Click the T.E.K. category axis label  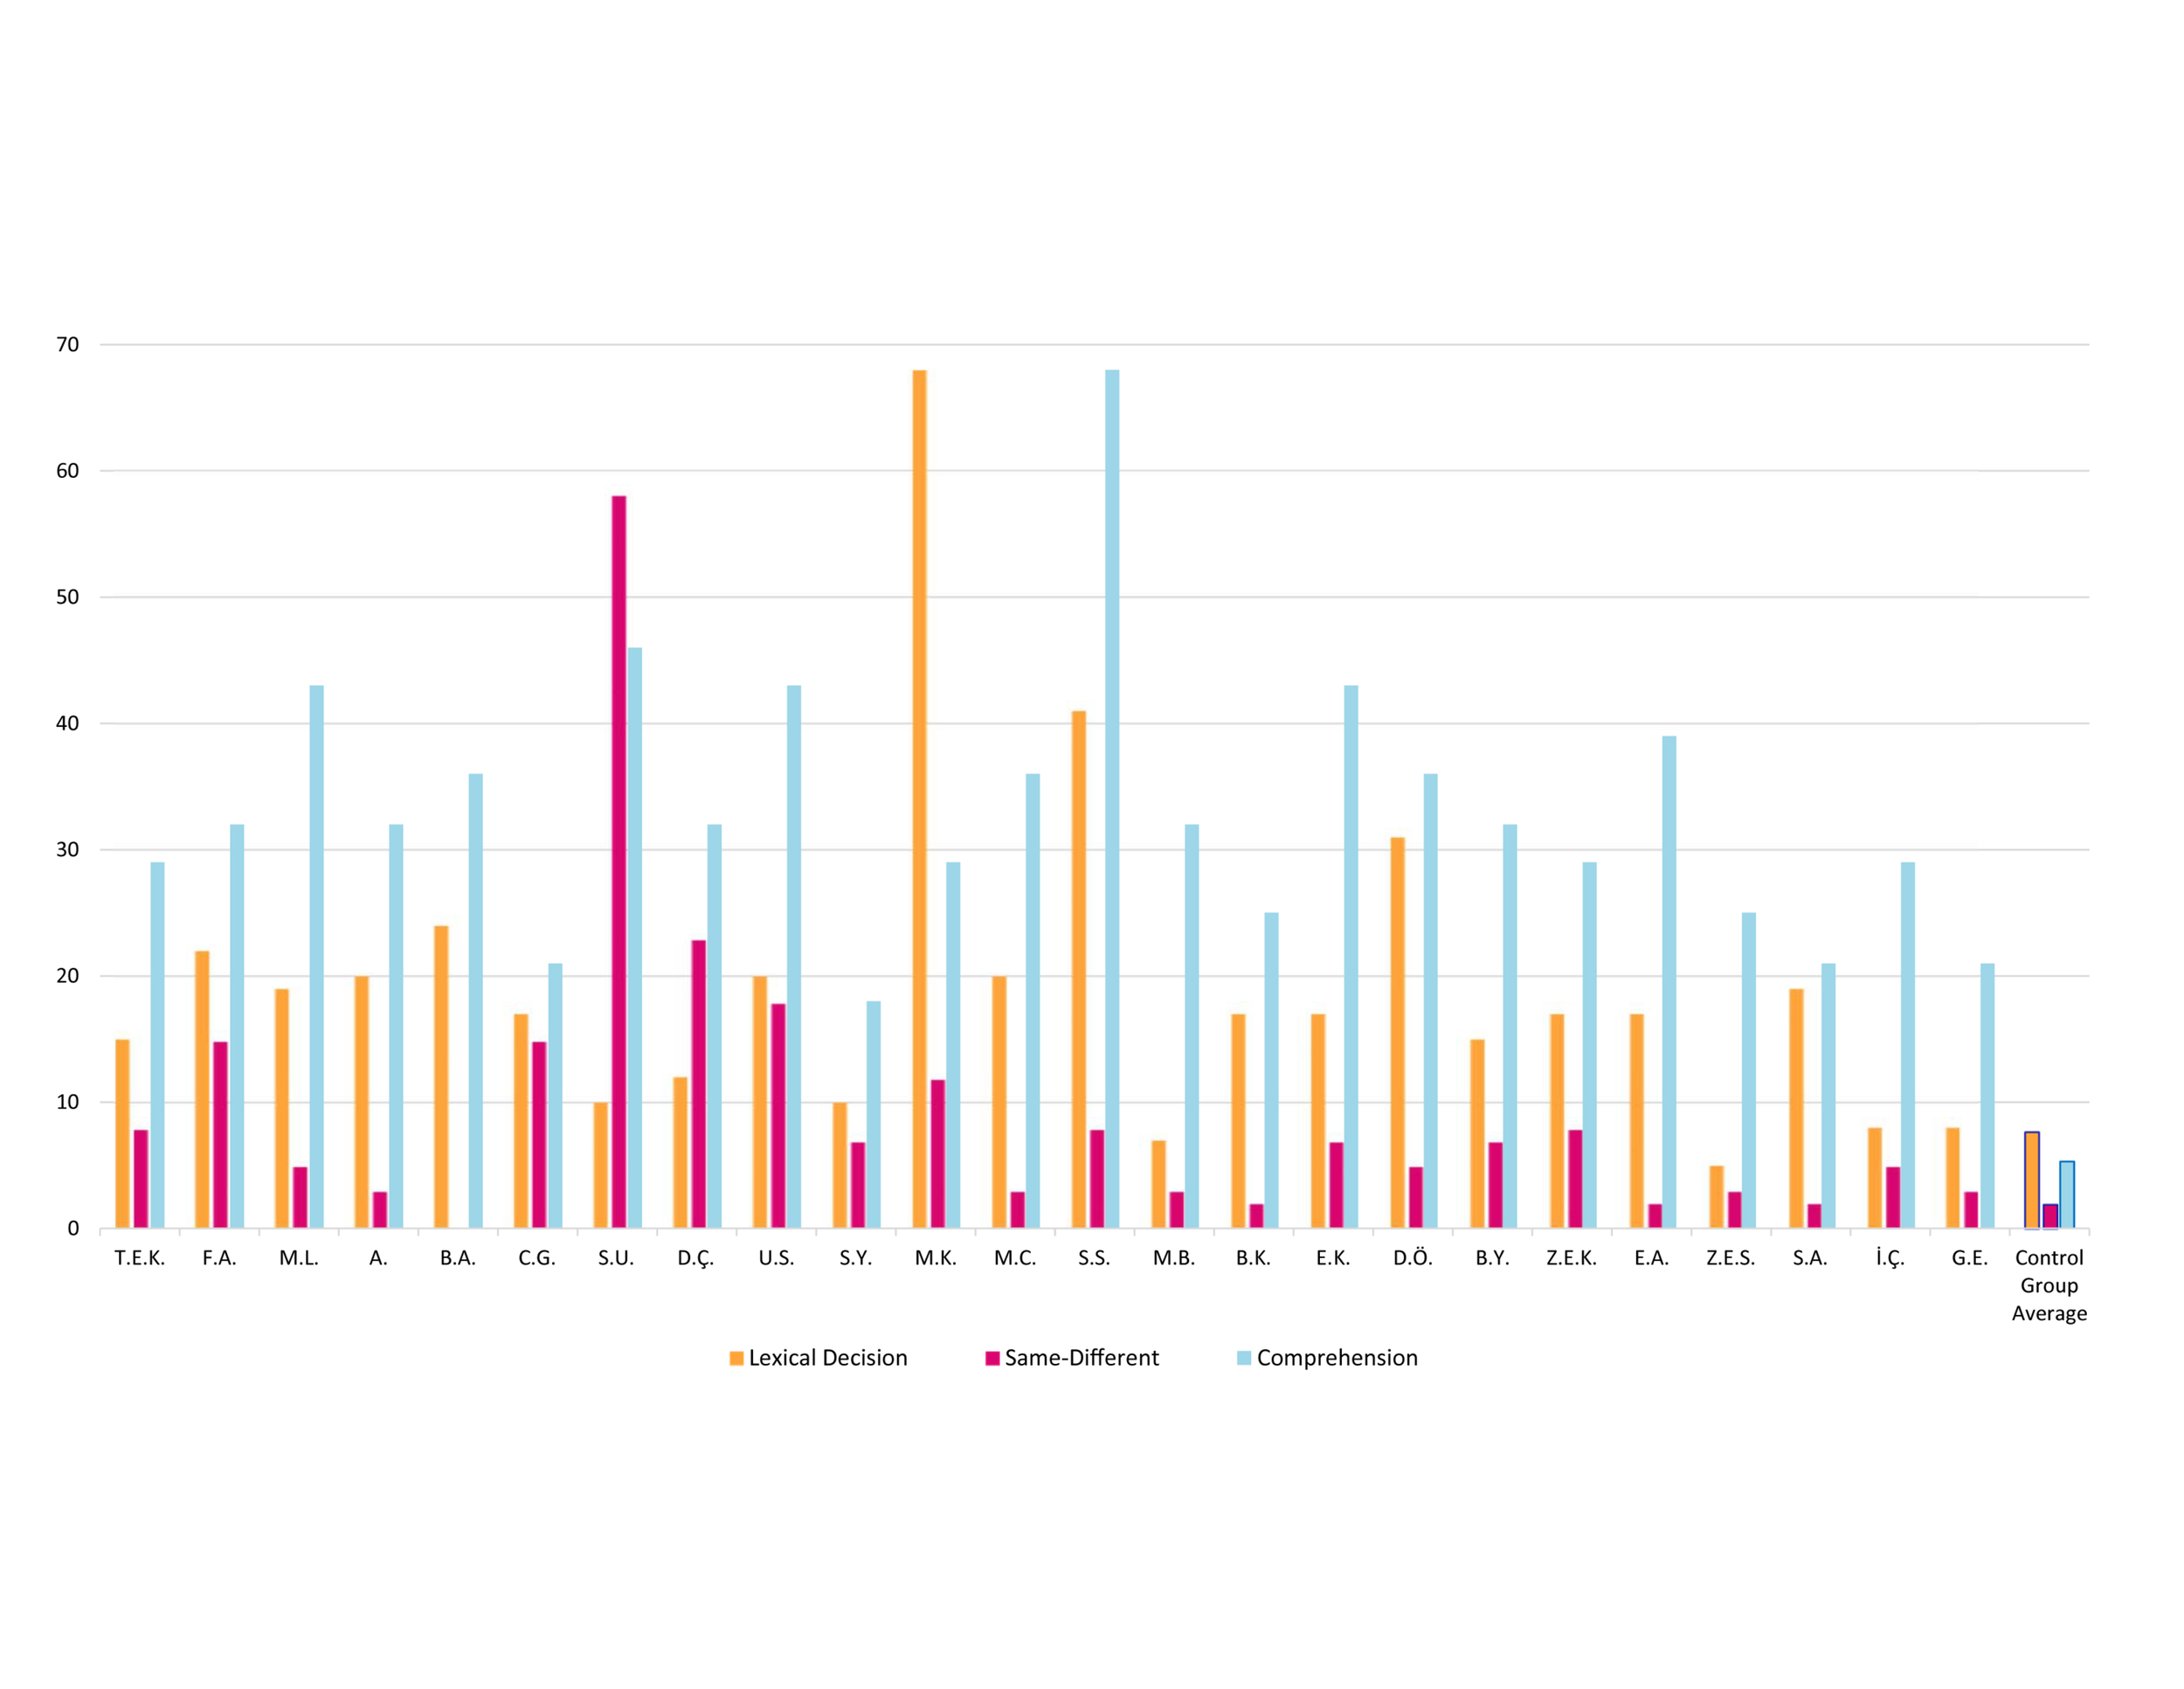[139, 1258]
